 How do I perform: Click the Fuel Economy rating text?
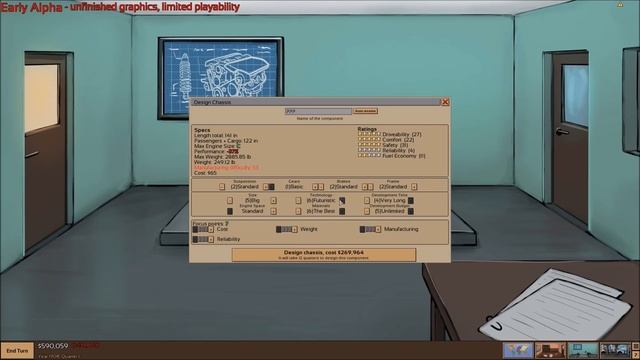(x=404, y=156)
